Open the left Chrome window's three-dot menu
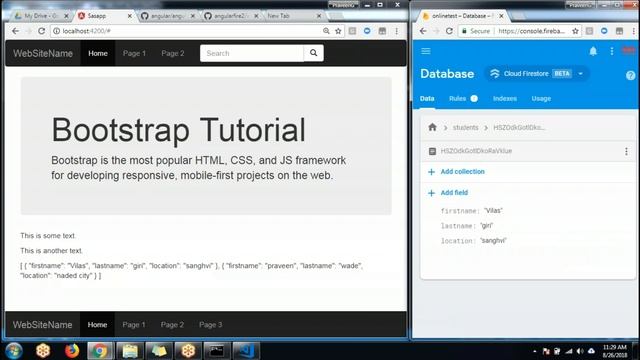The image size is (640, 360). [396, 31]
